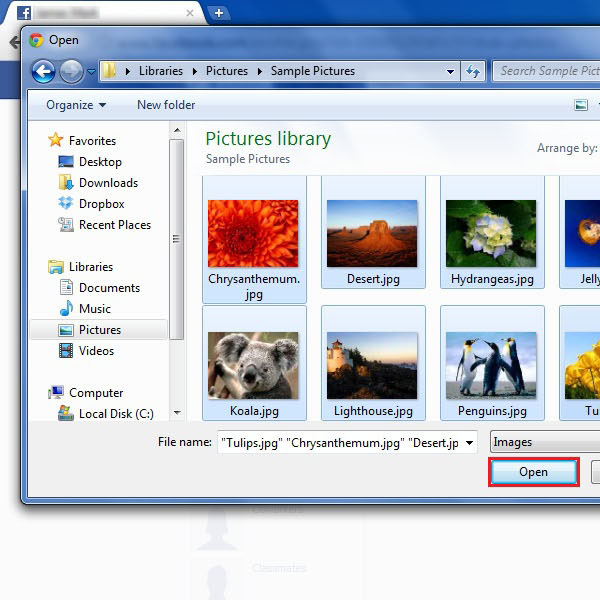
Task: Open the Organize menu
Action: coord(76,105)
